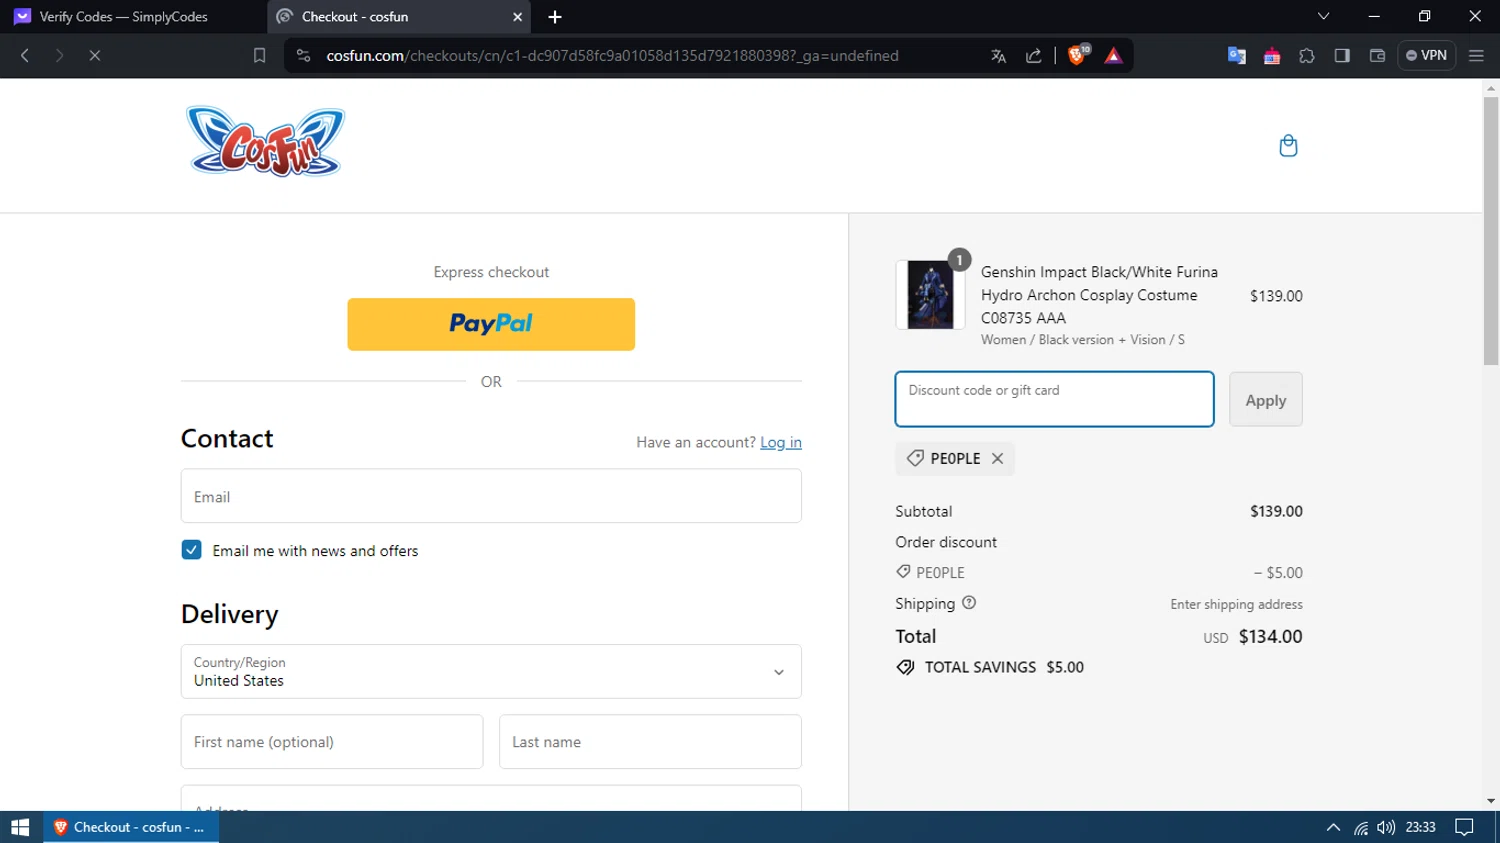Viewport: 1500px width, 843px height.
Task: Click the share page icon in address bar
Action: click(x=1034, y=56)
